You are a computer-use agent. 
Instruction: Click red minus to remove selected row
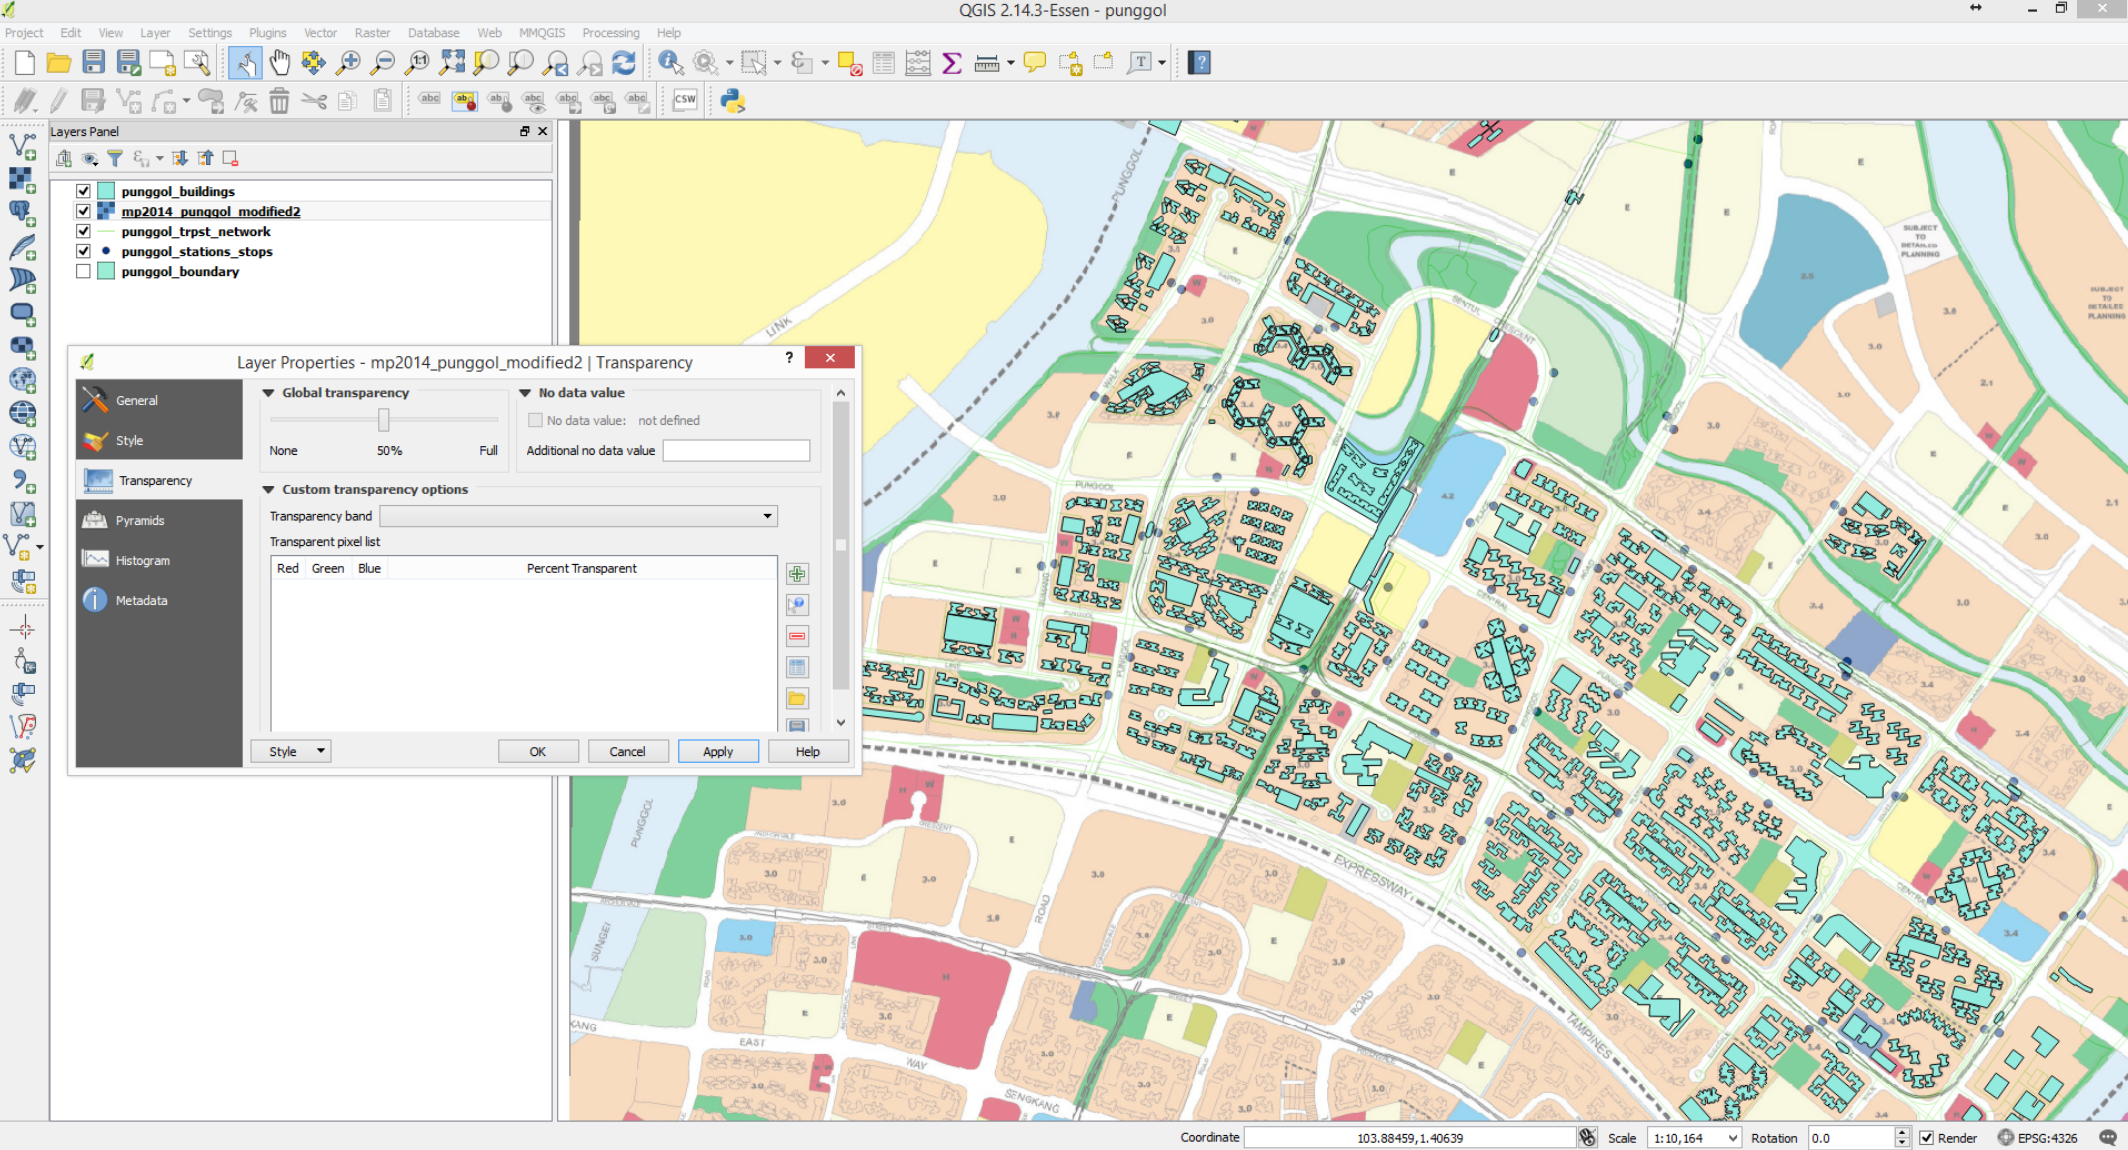point(797,636)
